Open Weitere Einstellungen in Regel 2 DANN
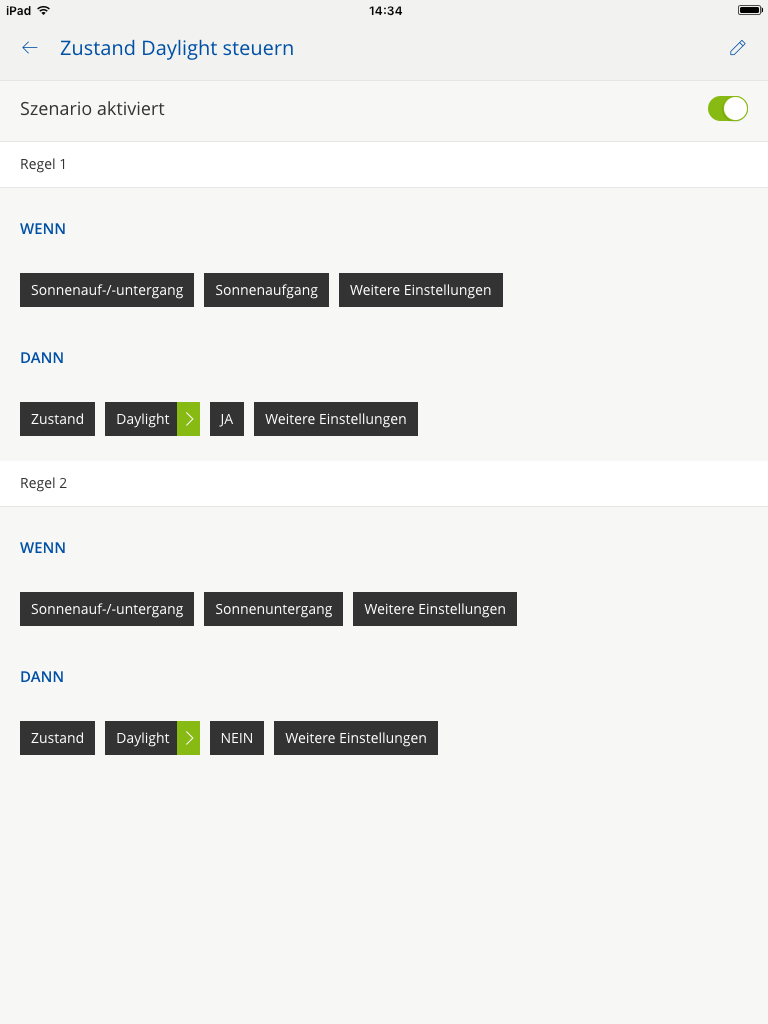 [355, 738]
